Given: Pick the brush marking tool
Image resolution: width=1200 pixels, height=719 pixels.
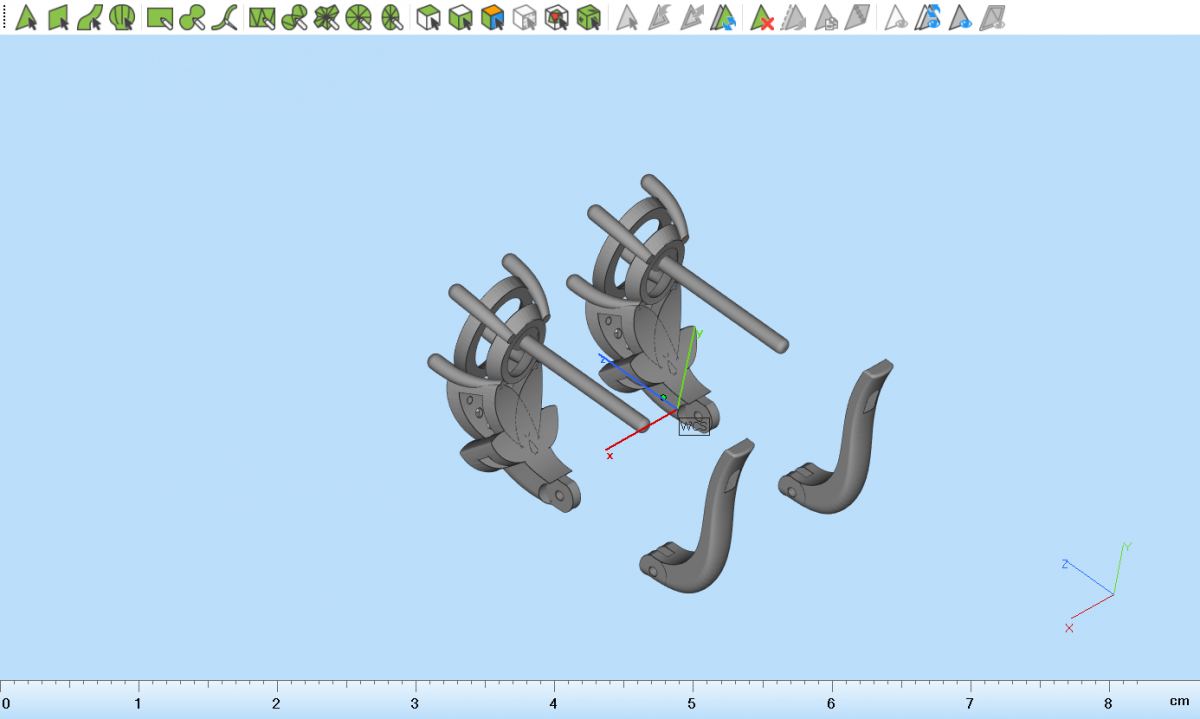Looking at the screenshot, I should pyautogui.click(x=193, y=17).
